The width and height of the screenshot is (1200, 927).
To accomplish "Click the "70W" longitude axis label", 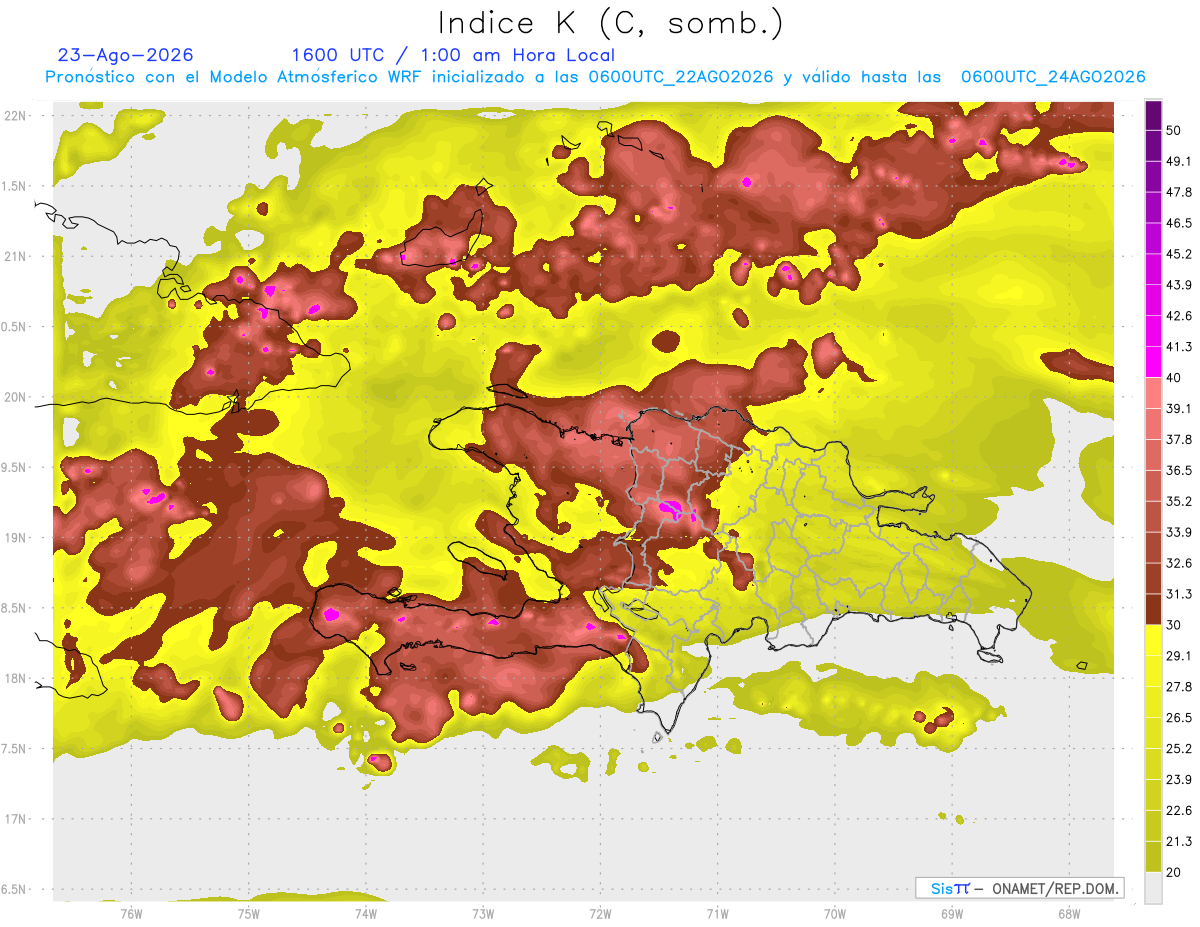I will pos(835,913).
